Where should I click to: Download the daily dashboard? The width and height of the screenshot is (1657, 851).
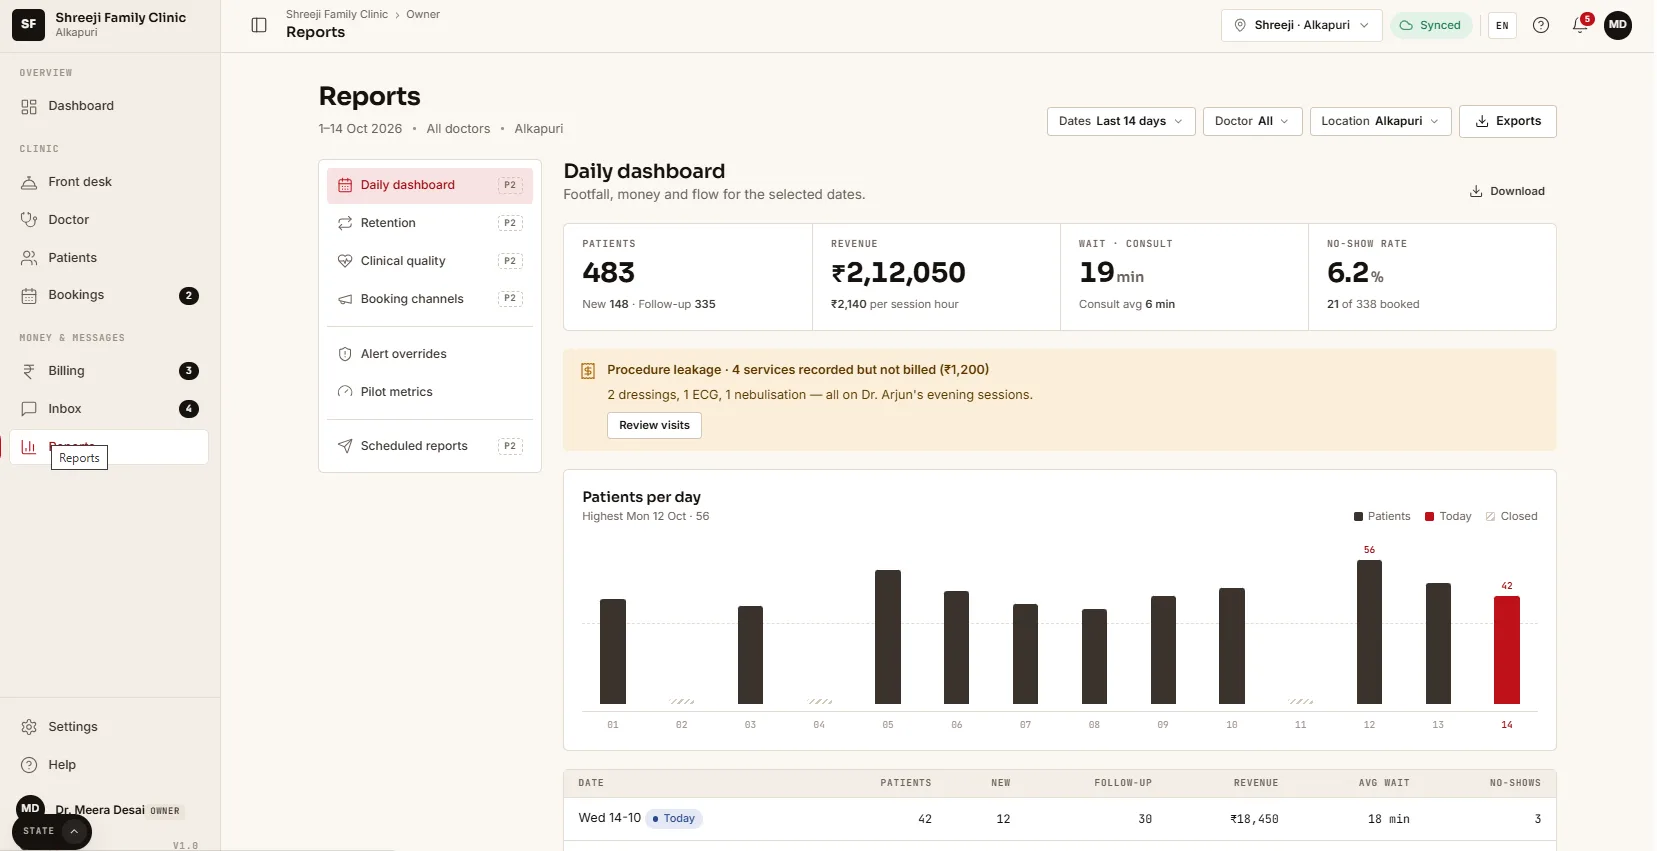1506,191
